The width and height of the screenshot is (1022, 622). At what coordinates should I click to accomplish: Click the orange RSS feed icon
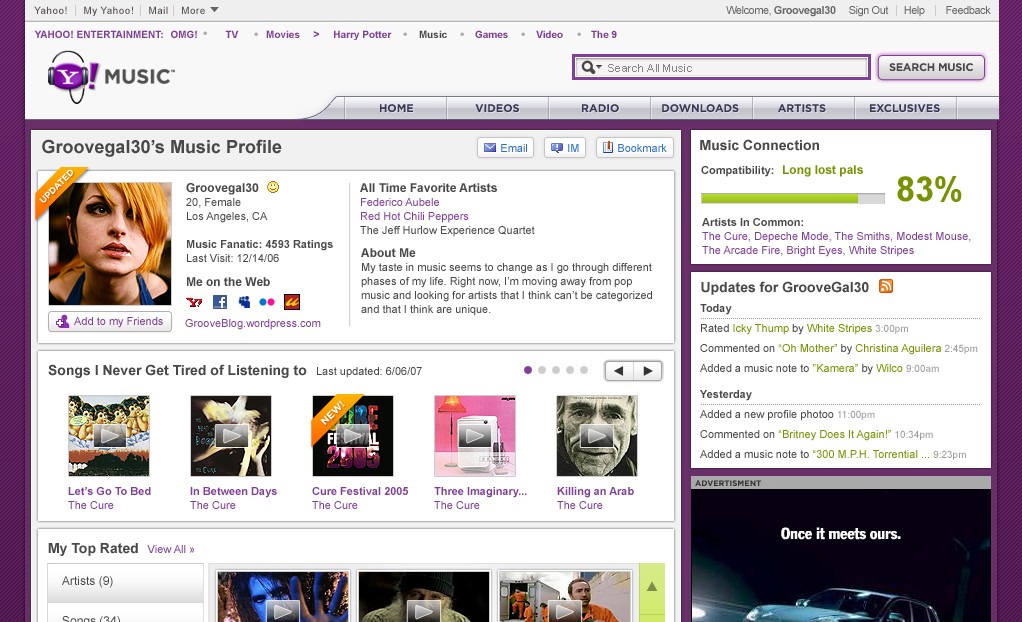[x=885, y=287]
